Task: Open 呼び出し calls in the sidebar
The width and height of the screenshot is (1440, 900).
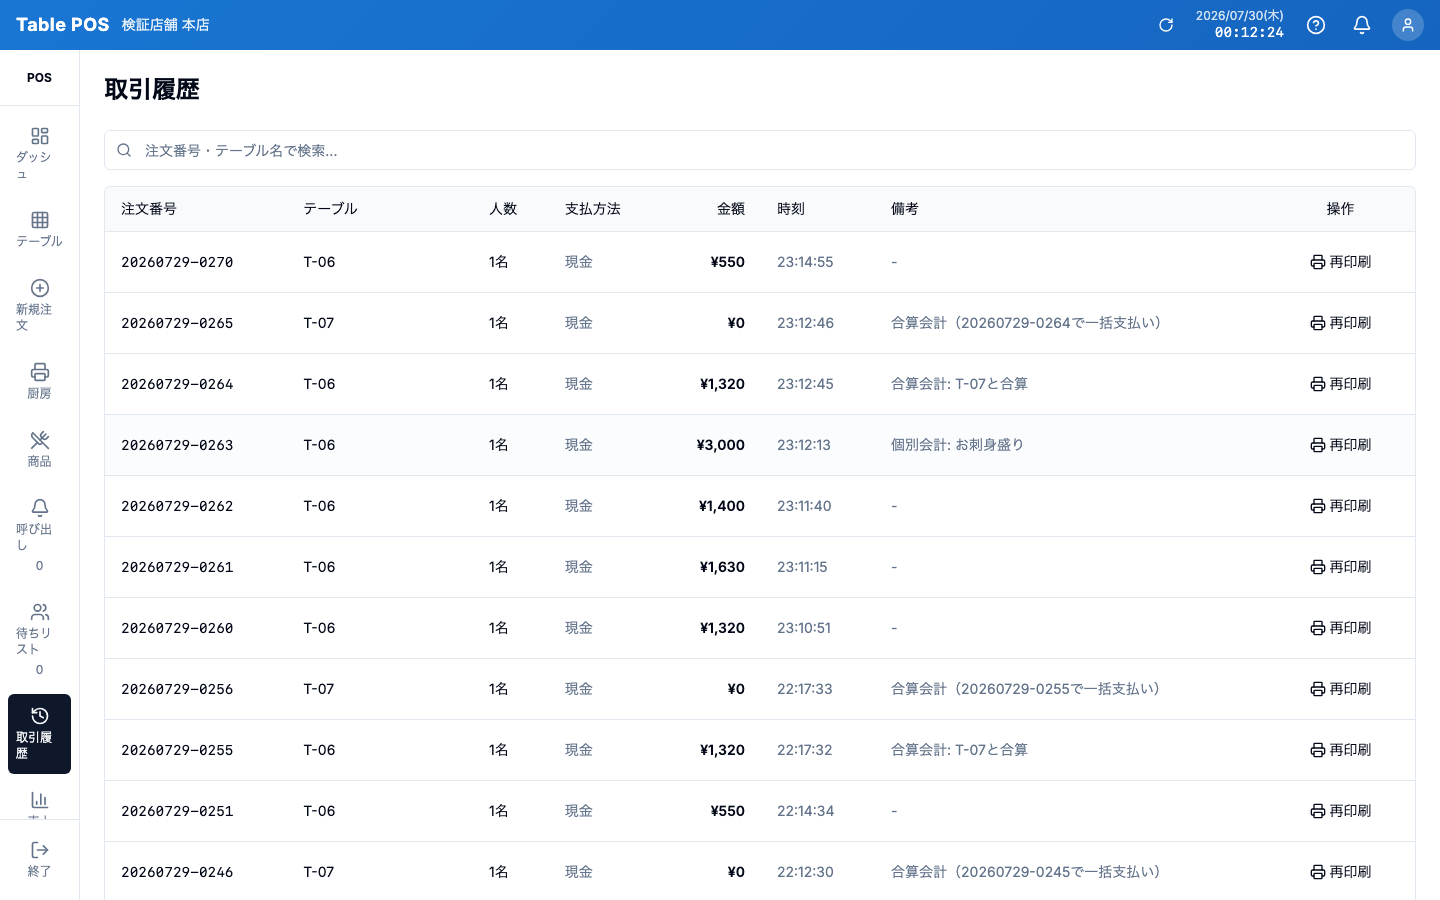Action: tap(39, 534)
